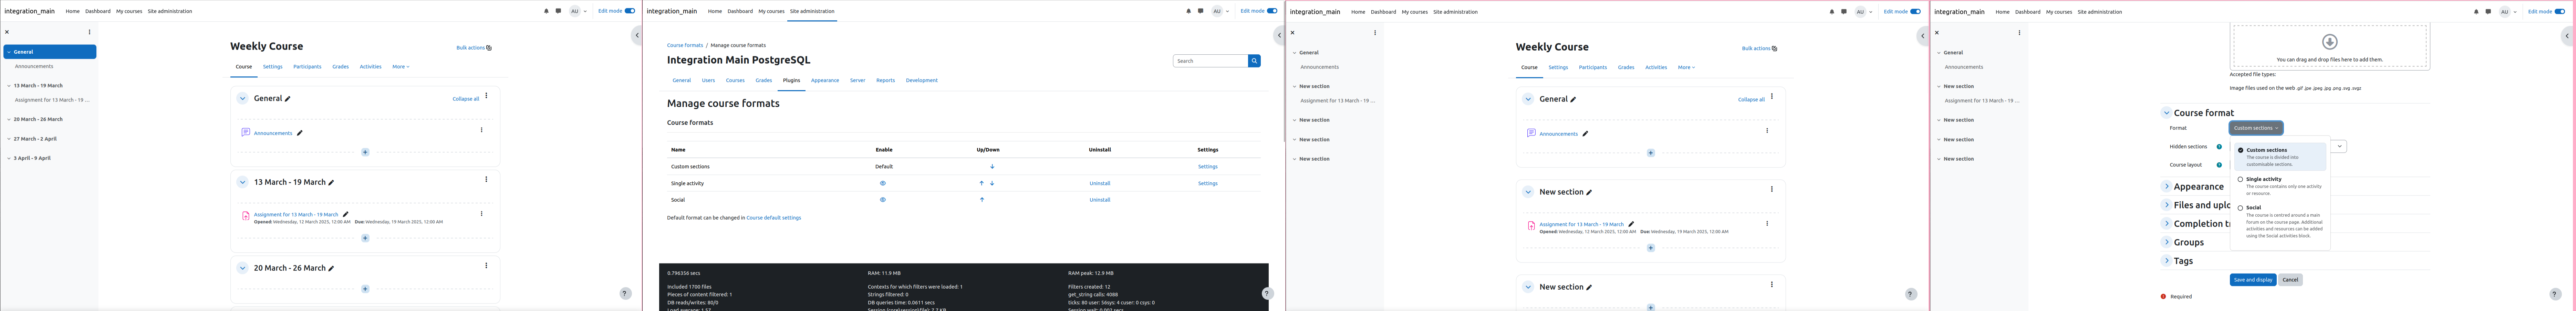Open Participants tab in first window

pyautogui.click(x=307, y=67)
